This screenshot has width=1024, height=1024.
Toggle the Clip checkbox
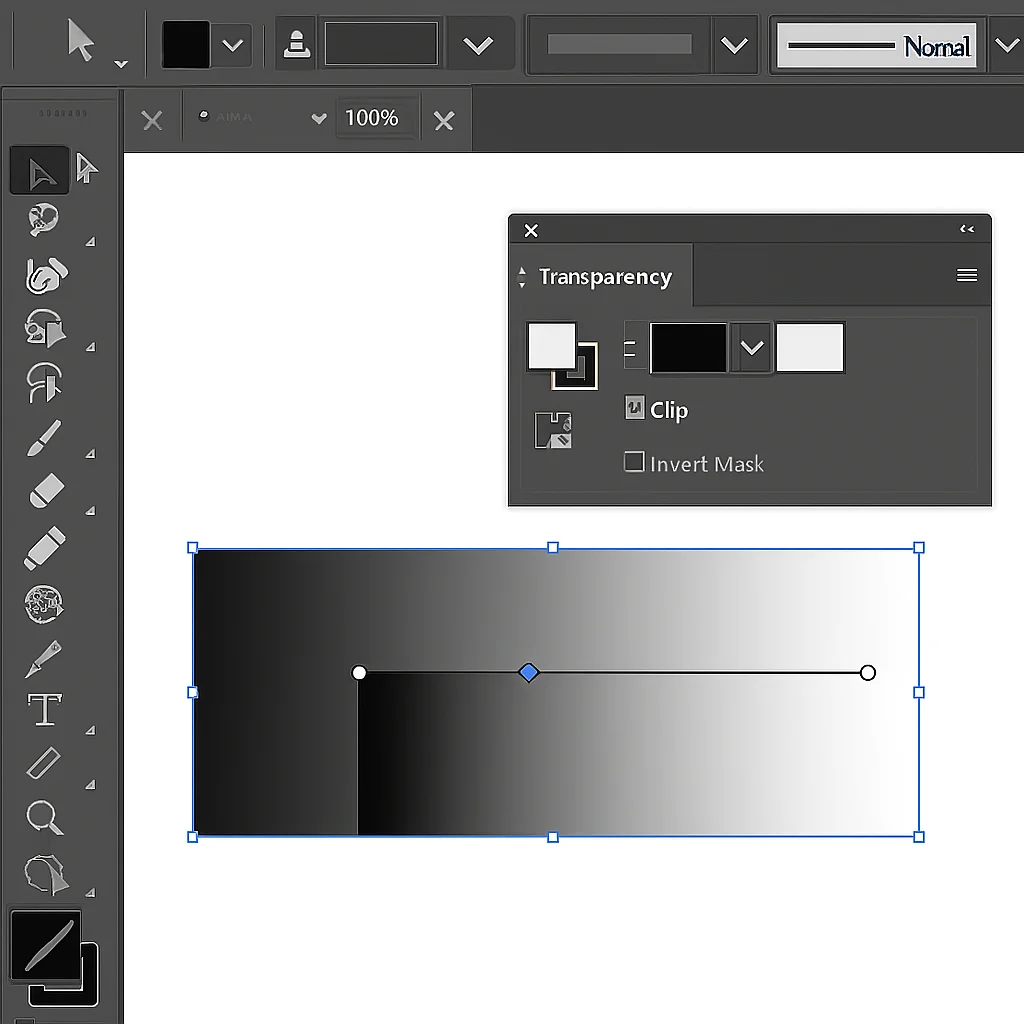point(634,408)
